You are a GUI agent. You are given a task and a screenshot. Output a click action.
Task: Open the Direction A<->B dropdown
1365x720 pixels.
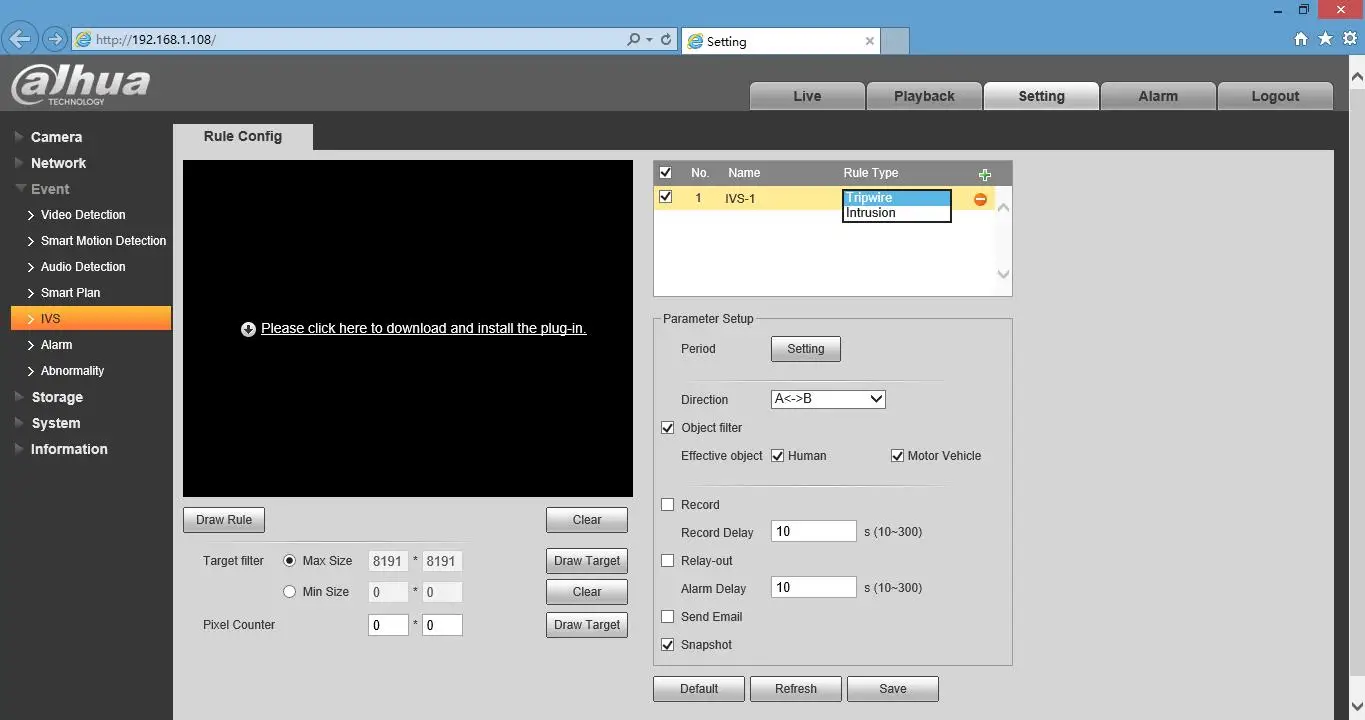point(828,399)
